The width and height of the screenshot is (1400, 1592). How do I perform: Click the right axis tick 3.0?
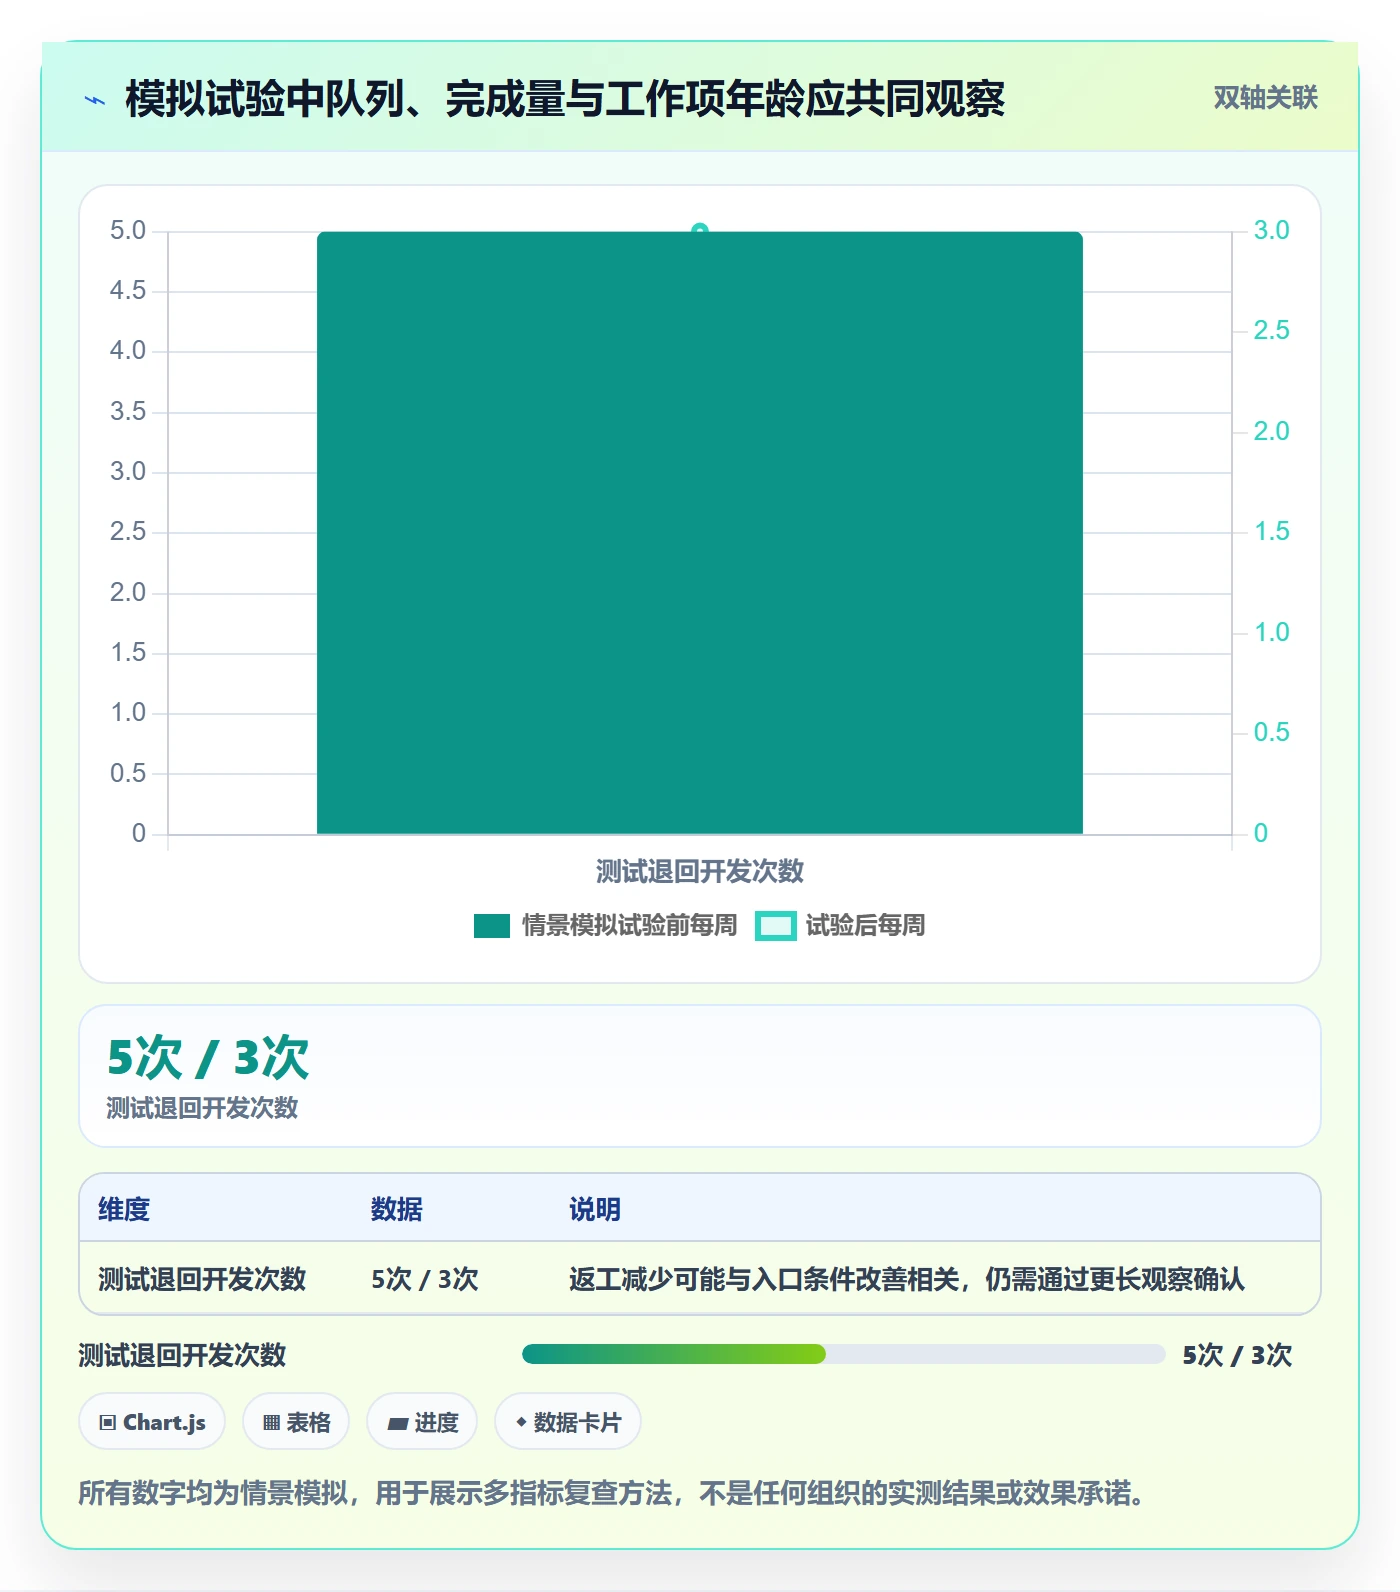(1271, 231)
